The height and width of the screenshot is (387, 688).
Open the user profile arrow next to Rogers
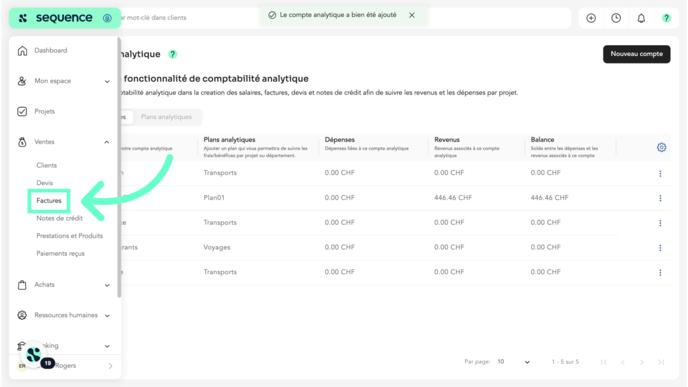110,366
